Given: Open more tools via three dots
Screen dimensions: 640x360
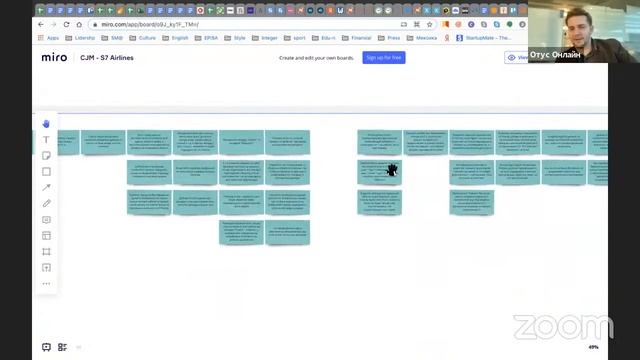Looking at the screenshot, I should (x=46, y=284).
